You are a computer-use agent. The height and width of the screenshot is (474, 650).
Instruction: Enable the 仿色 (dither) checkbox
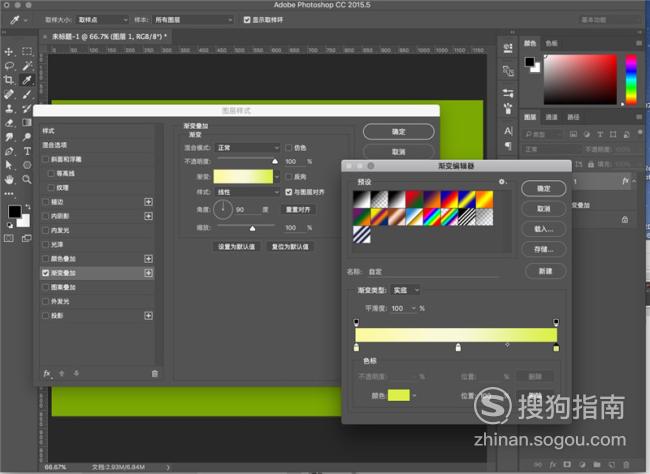point(289,148)
